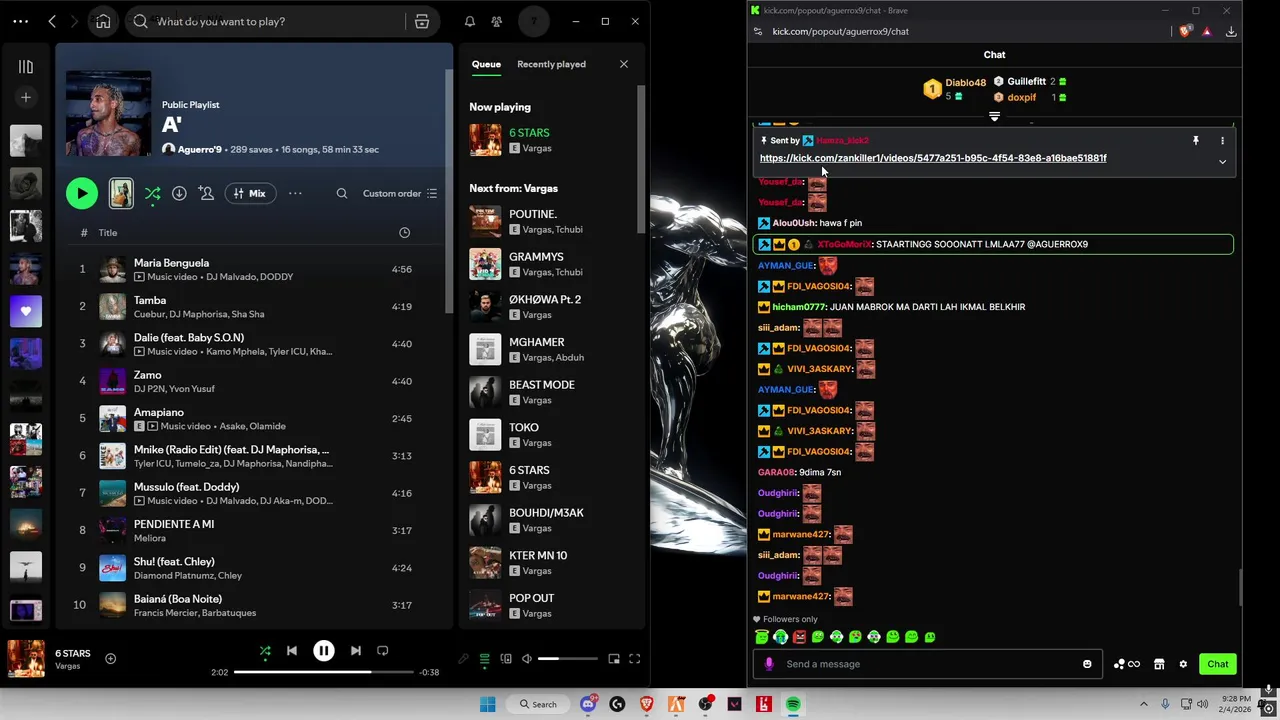Image resolution: width=1280 pixels, height=720 pixels.
Task: Pause the current track in Spotify
Action: click(324, 651)
